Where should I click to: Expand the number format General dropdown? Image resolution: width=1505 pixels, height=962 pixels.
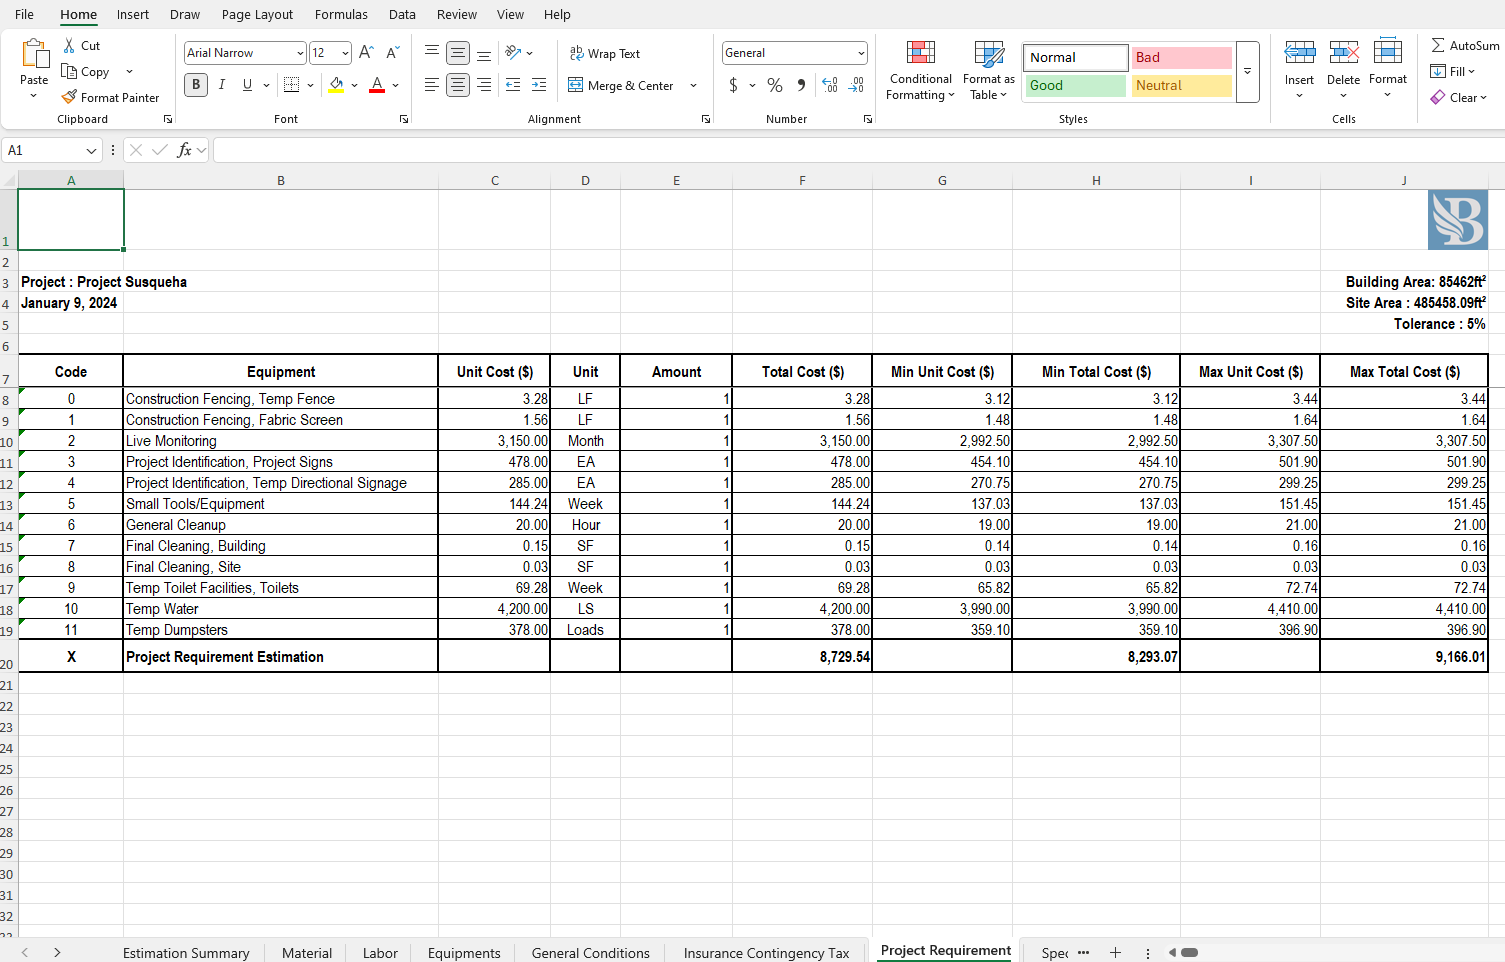click(x=861, y=53)
